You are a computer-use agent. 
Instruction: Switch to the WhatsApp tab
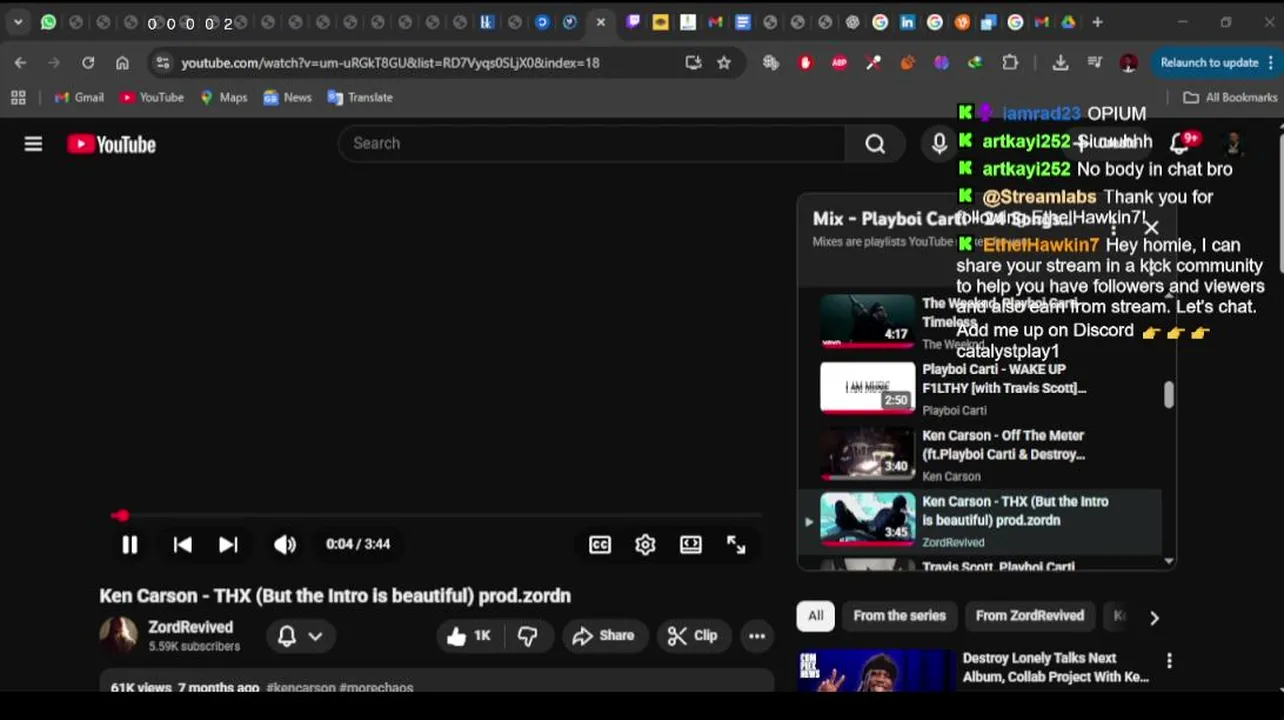click(x=48, y=22)
